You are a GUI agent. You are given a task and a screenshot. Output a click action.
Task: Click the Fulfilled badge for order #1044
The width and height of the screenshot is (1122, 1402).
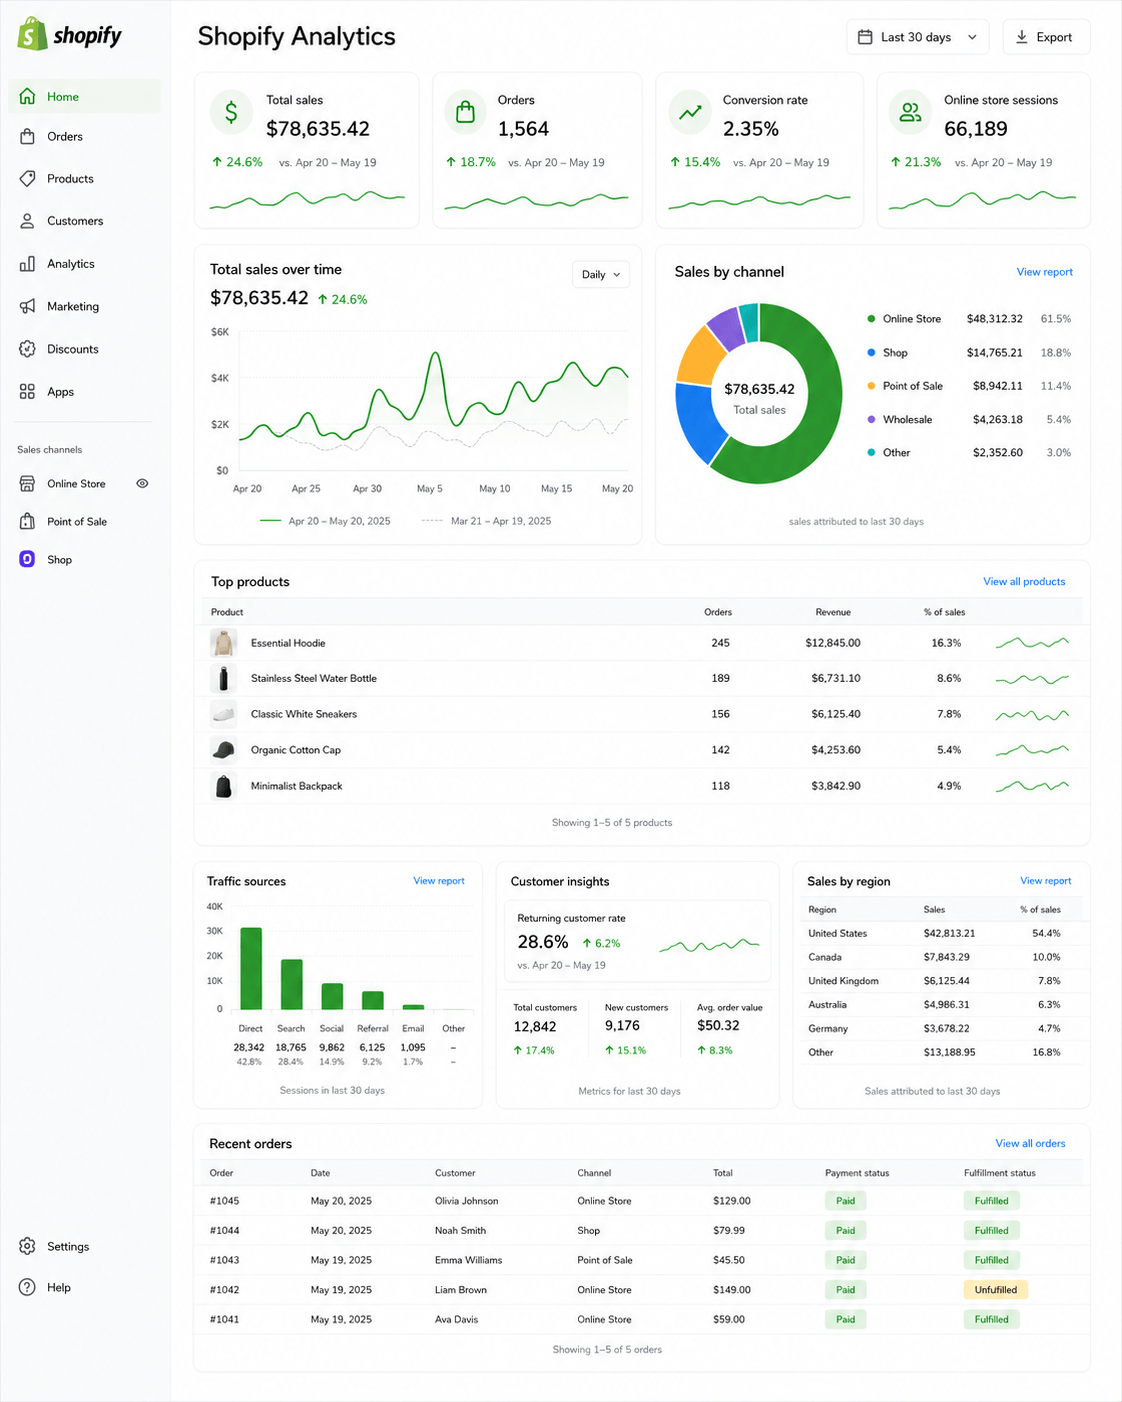click(991, 1231)
